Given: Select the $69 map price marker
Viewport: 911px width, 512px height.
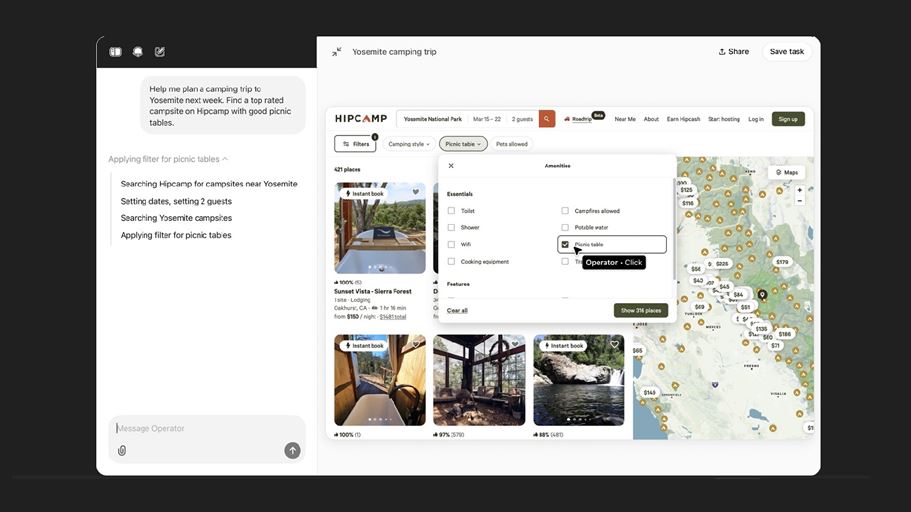Looking at the screenshot, I should coord(700,307).
